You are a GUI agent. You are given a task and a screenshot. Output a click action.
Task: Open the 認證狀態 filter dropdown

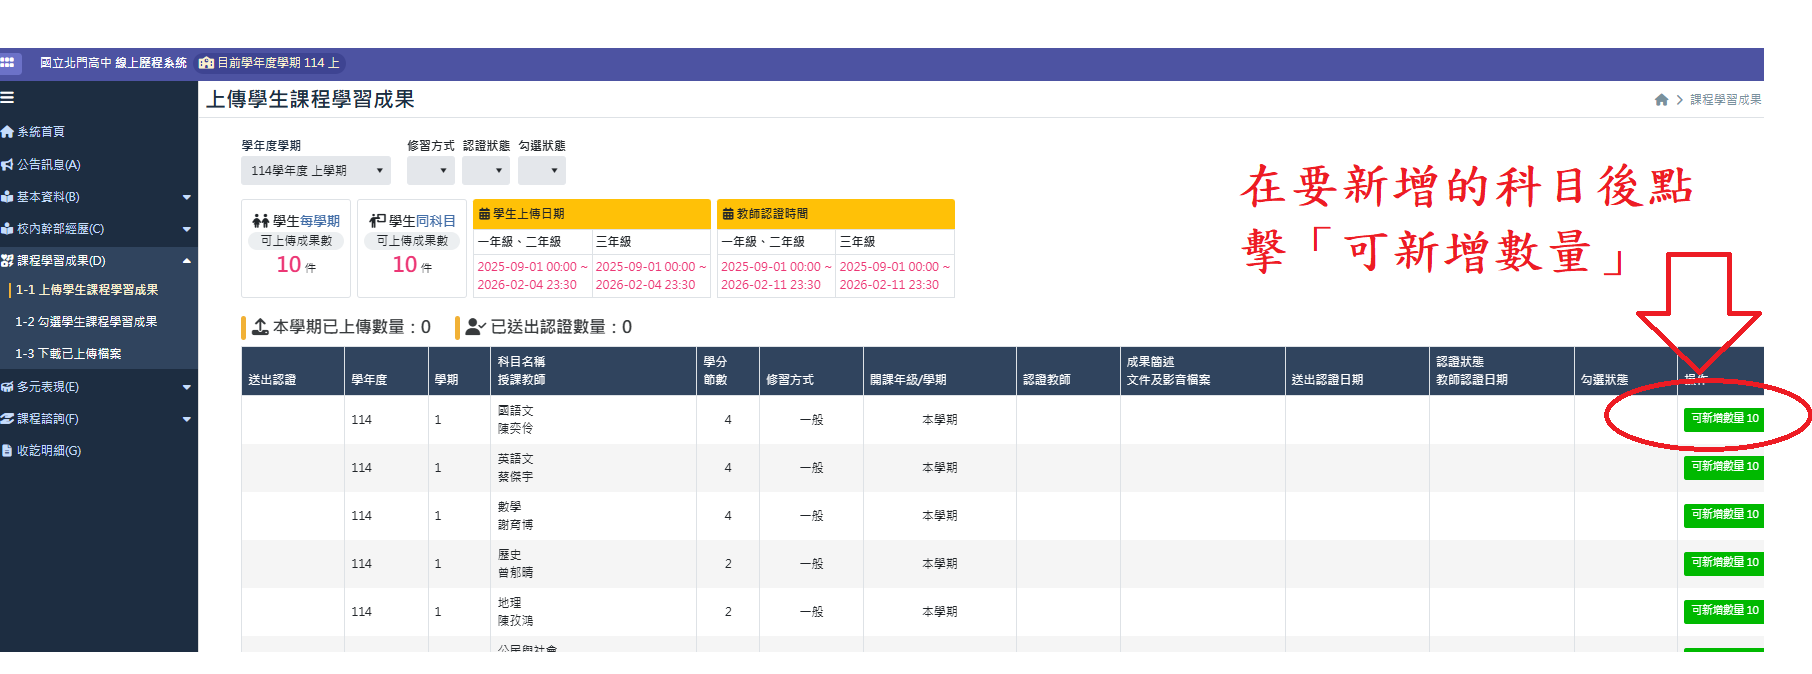pos(486,171)
